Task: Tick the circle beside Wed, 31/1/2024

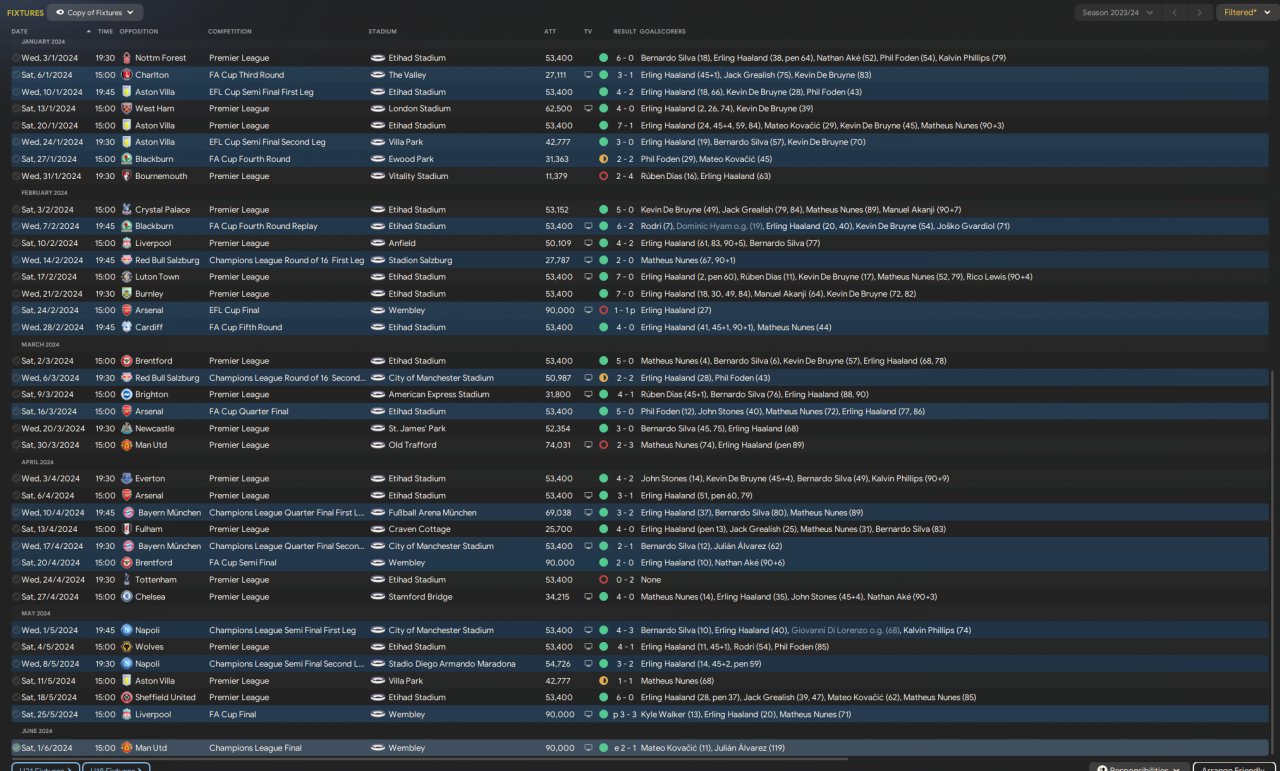Action: [x=16, y=176]
